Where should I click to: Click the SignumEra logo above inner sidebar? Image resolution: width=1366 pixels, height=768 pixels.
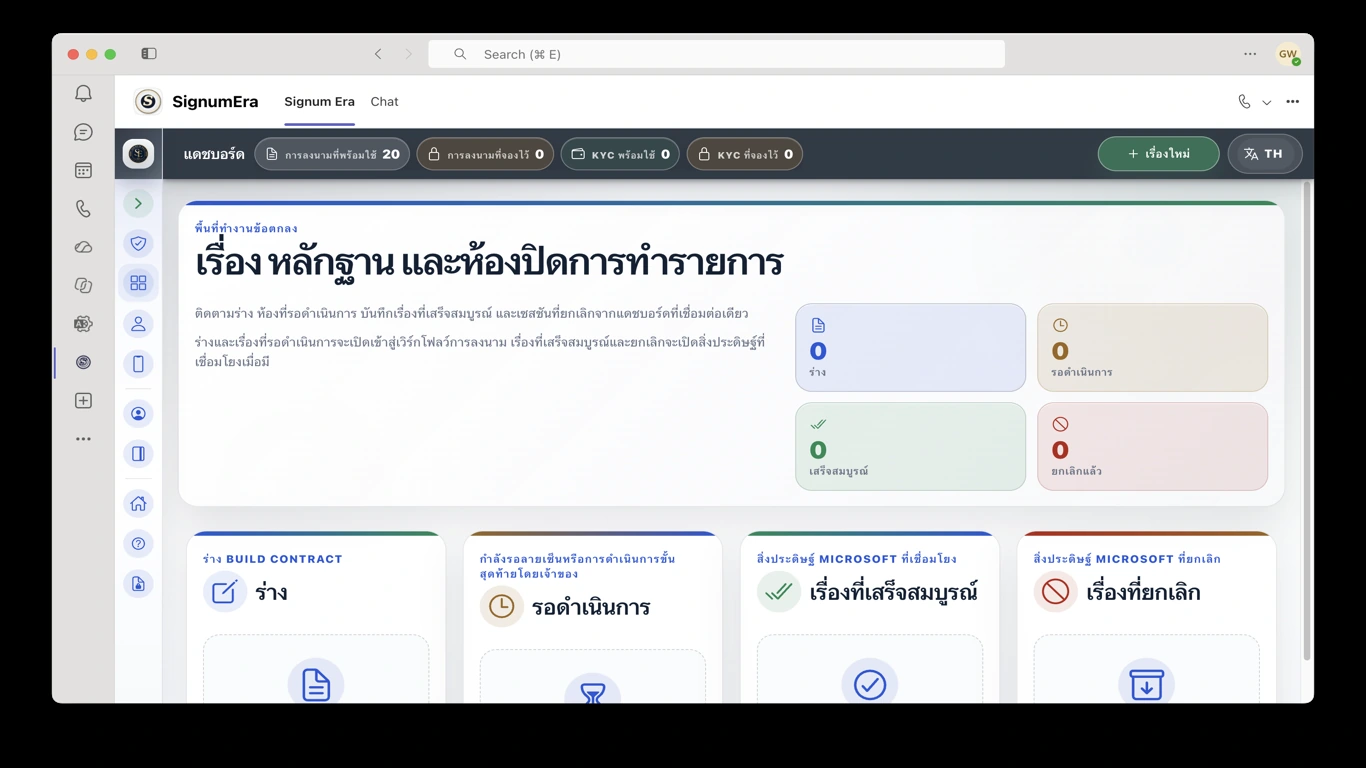pos(138,153)
